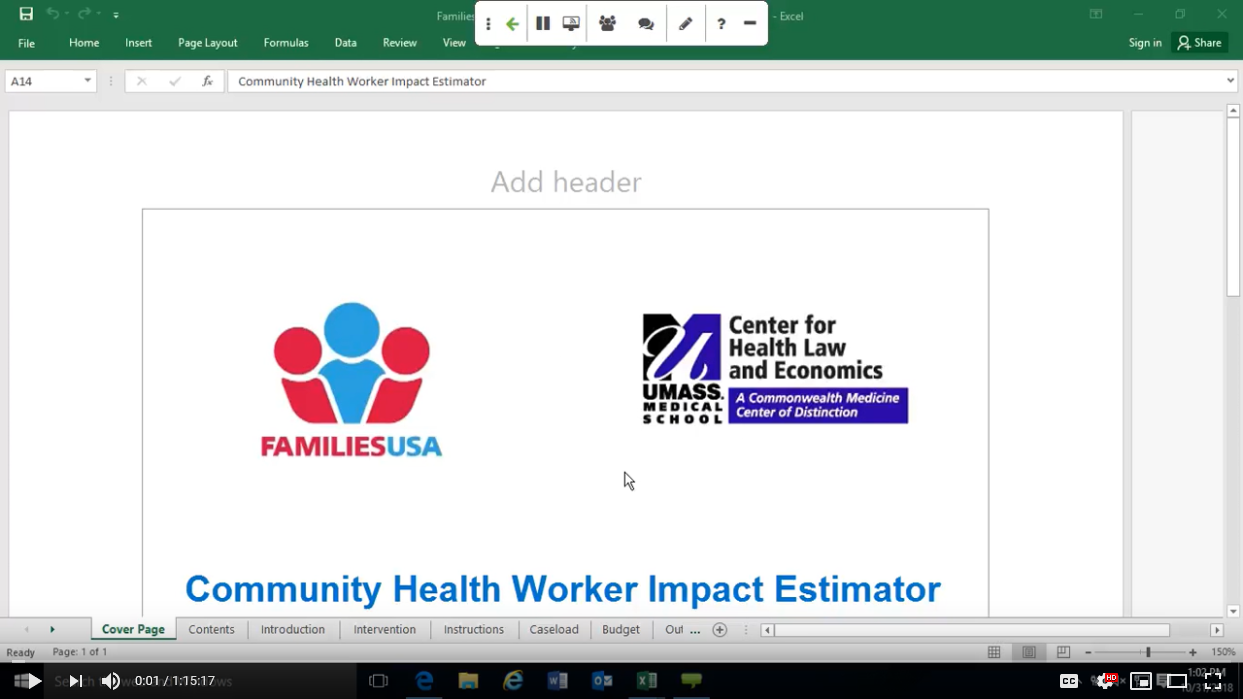Viewport: 1243px width, 699px height.
Task: Open the Review ribbon tab
Action: (x=400, y=43)
